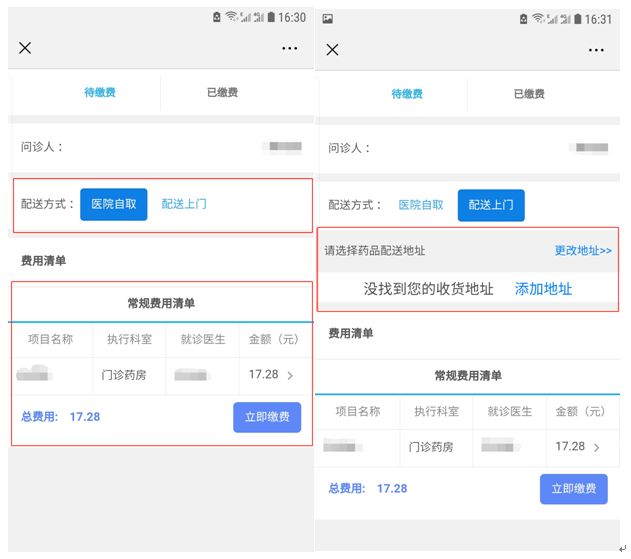This screenshot has height=559, width=631.
Task: Tap 执行科室 column header on right phone
Action: pos(437,411)
